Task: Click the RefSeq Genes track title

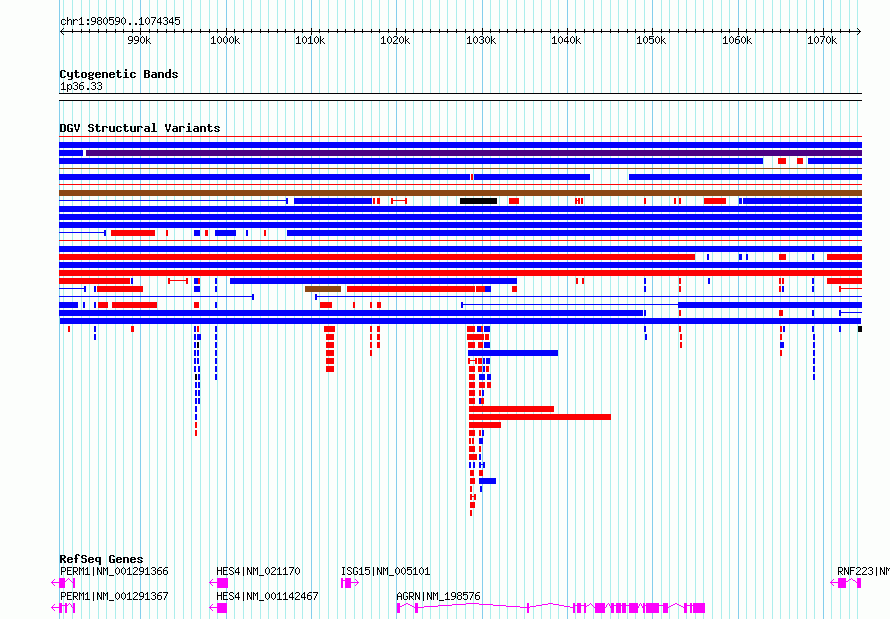Action: (101, 559)
